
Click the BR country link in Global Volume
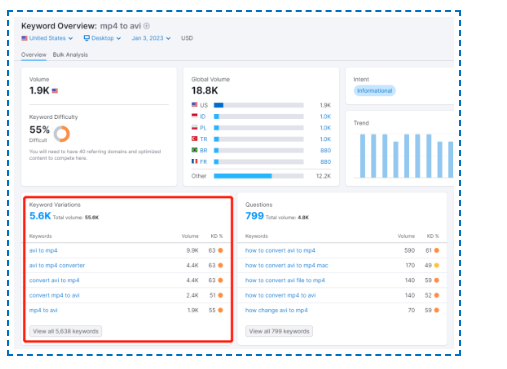pyautogui.click(x=203, y=151)
